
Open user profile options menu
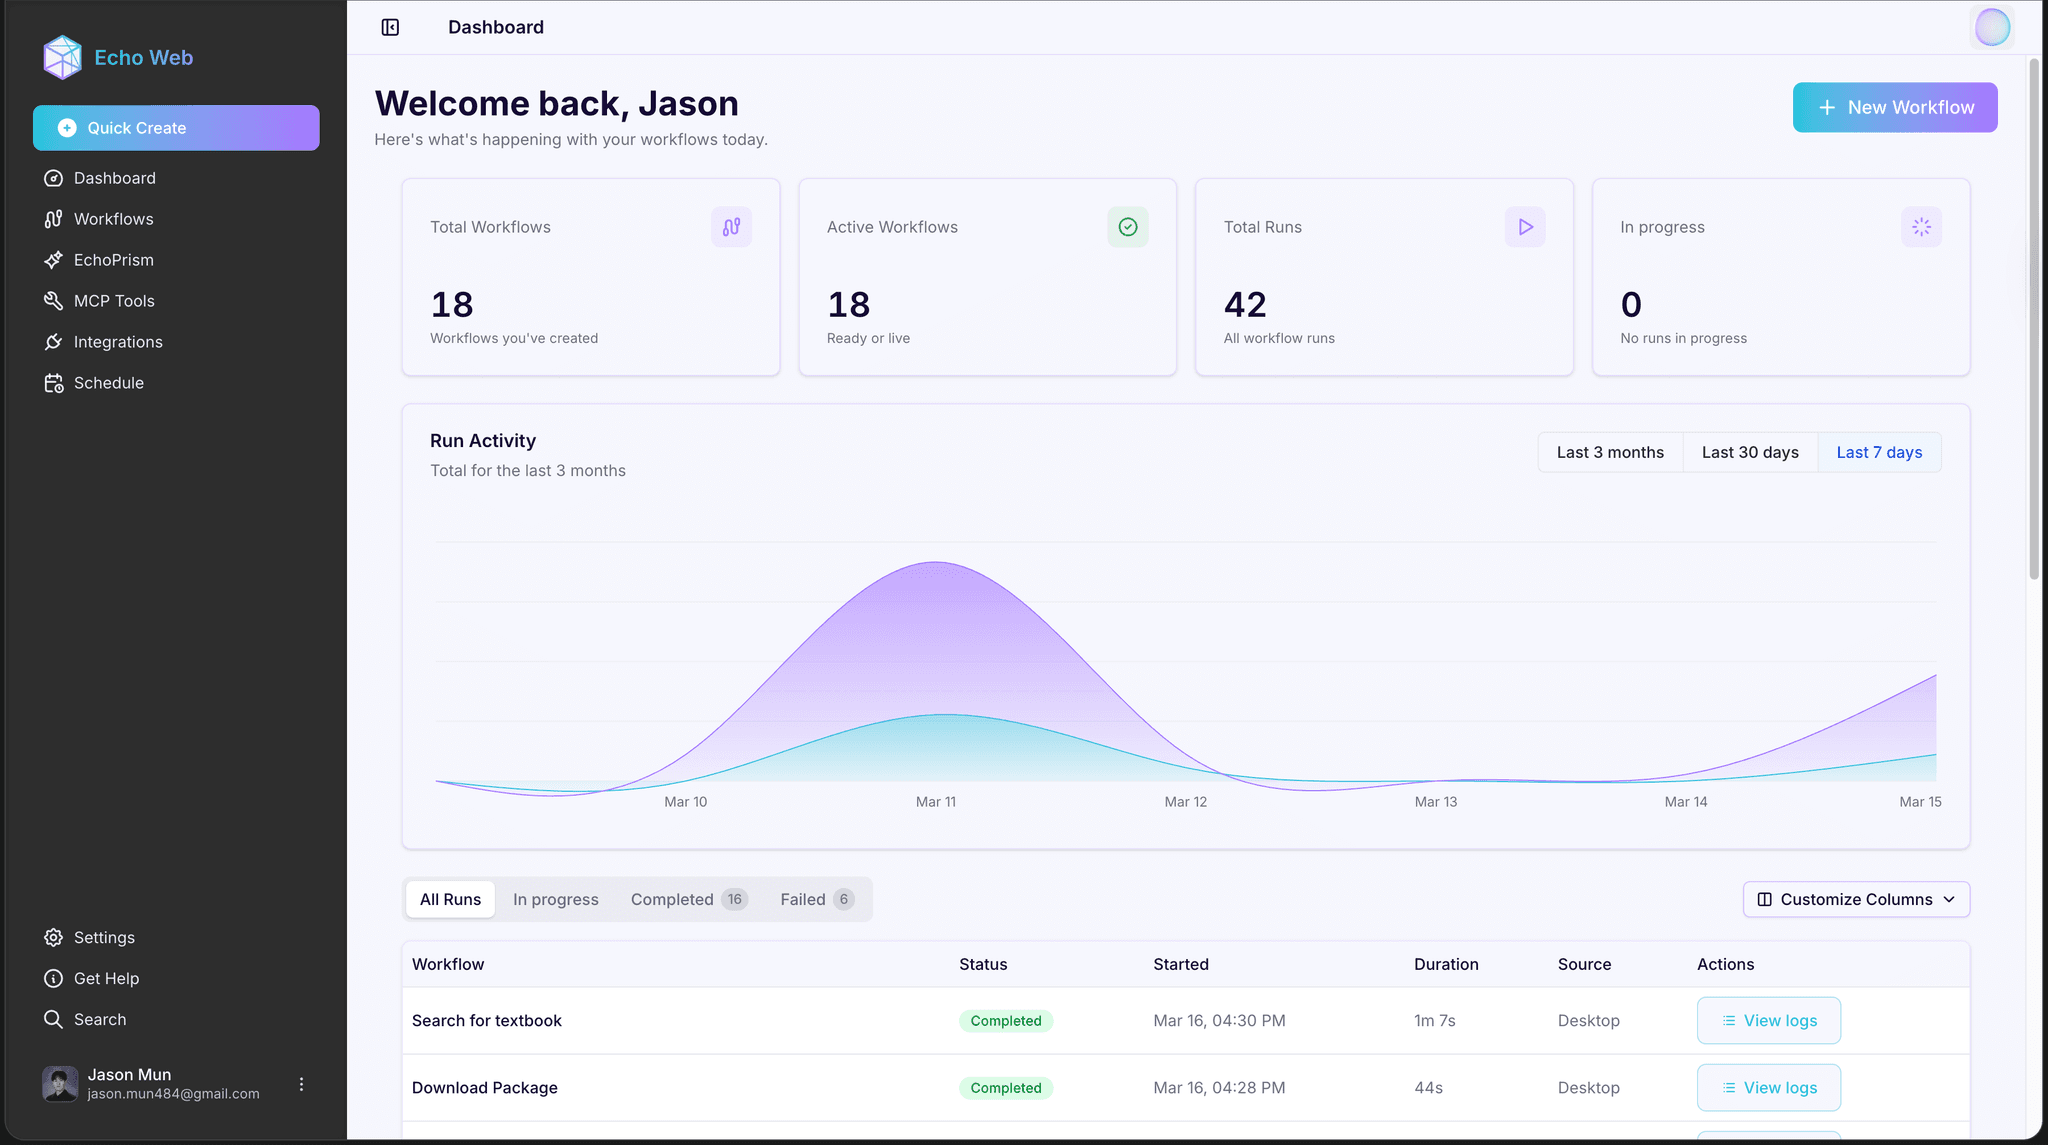301,1083
